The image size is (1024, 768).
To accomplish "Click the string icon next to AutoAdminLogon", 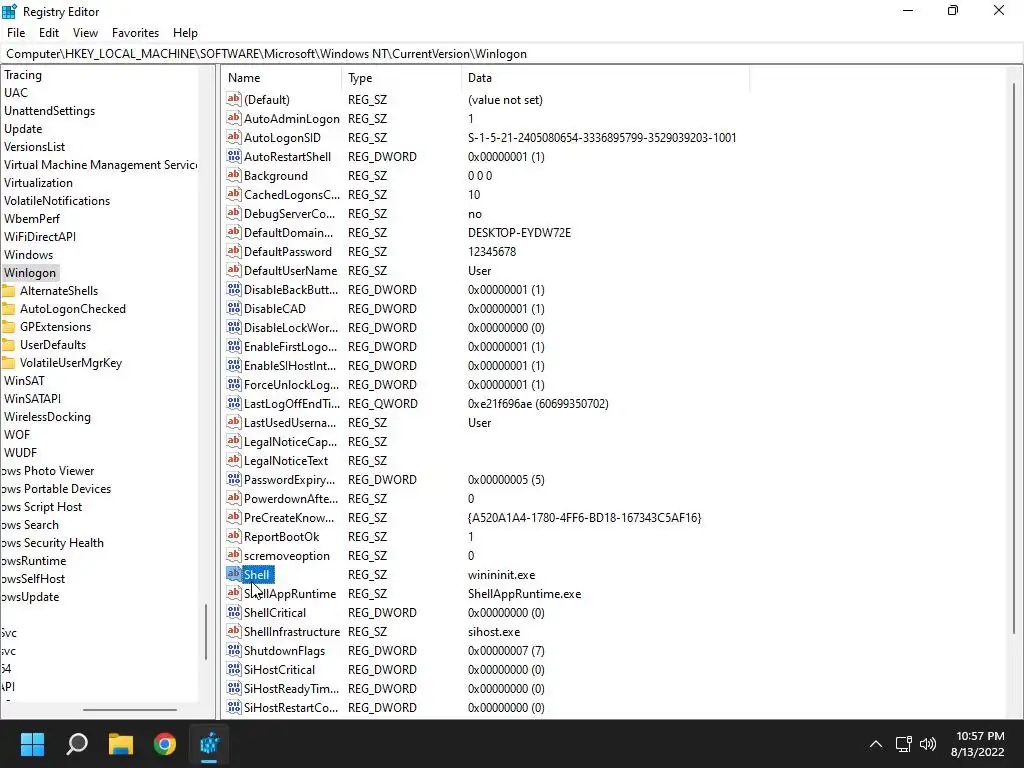I will [234, 118].
